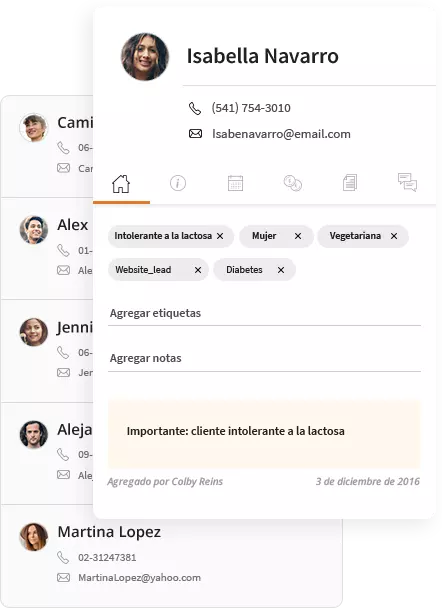Remove the Diabetes tag
The height and width of the screenshot is (608, 442).
(281, 270)
